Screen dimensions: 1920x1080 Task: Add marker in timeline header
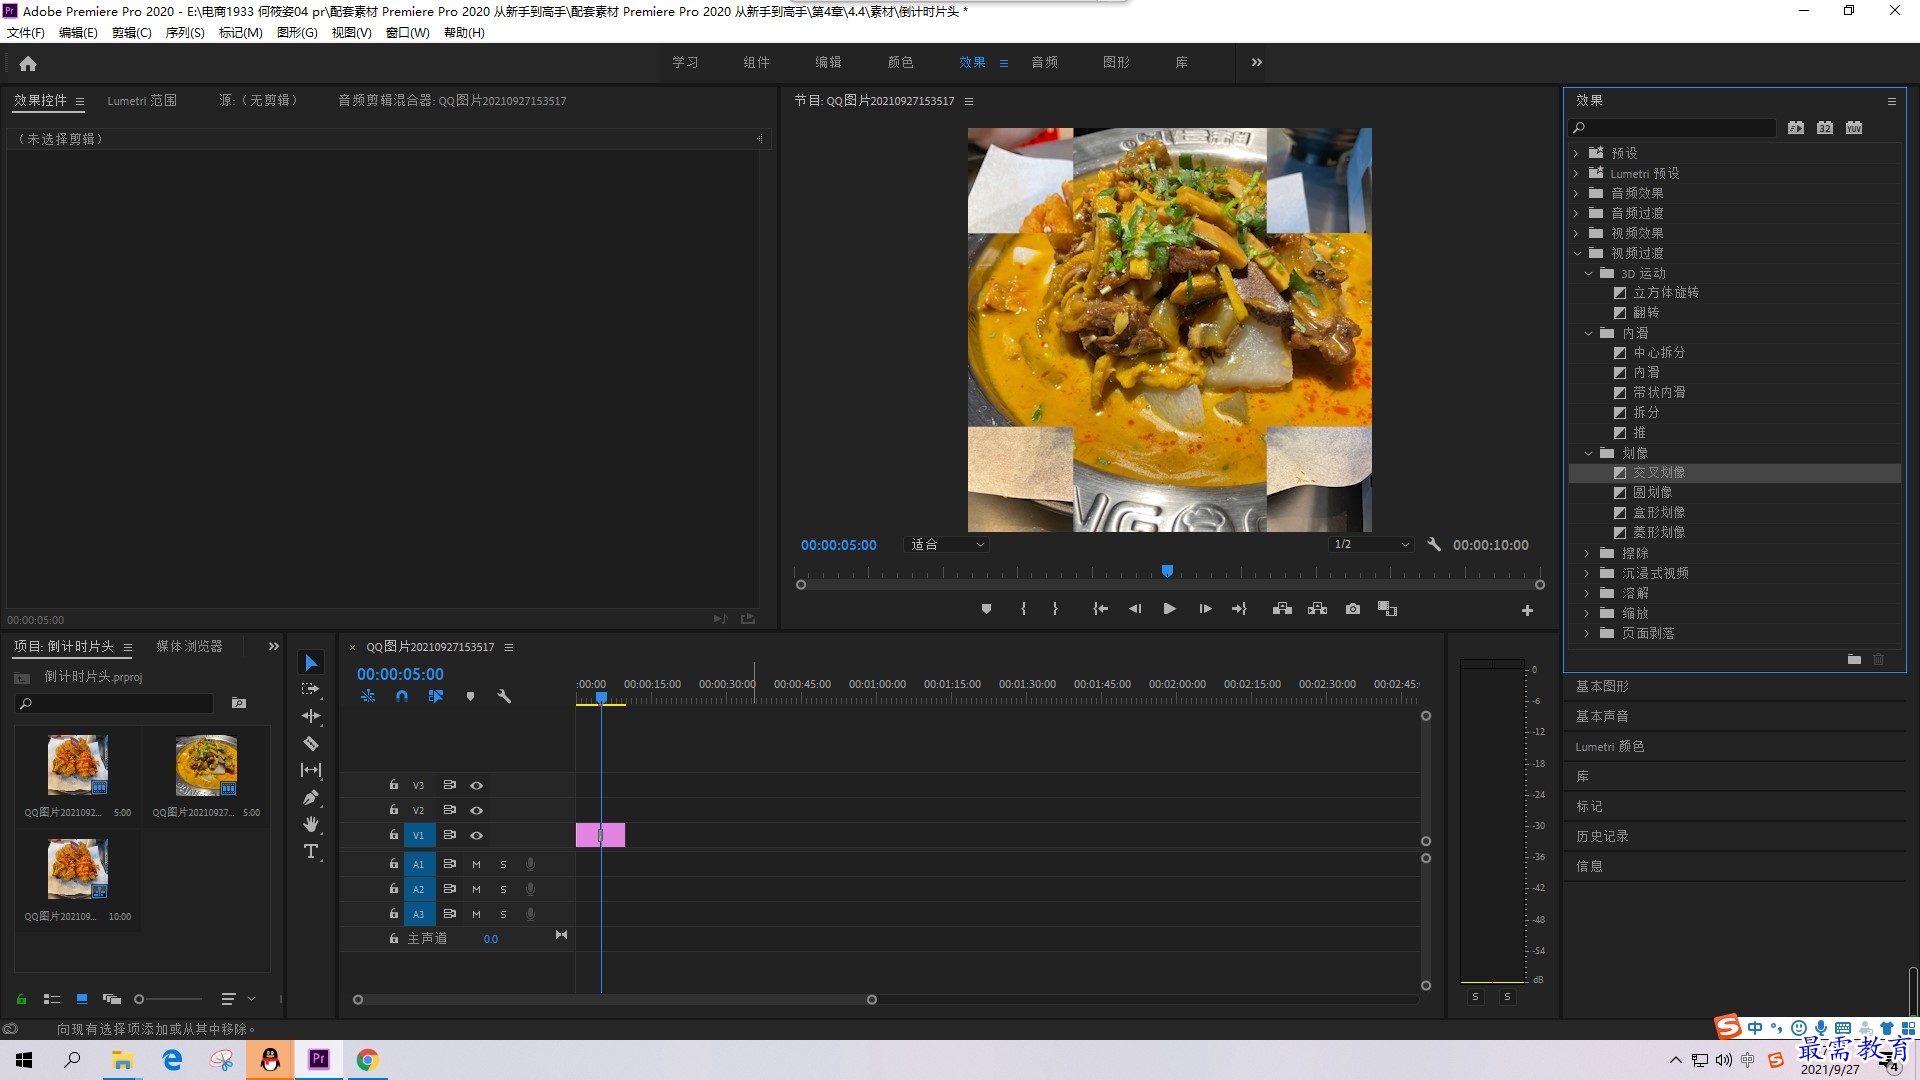470,696
